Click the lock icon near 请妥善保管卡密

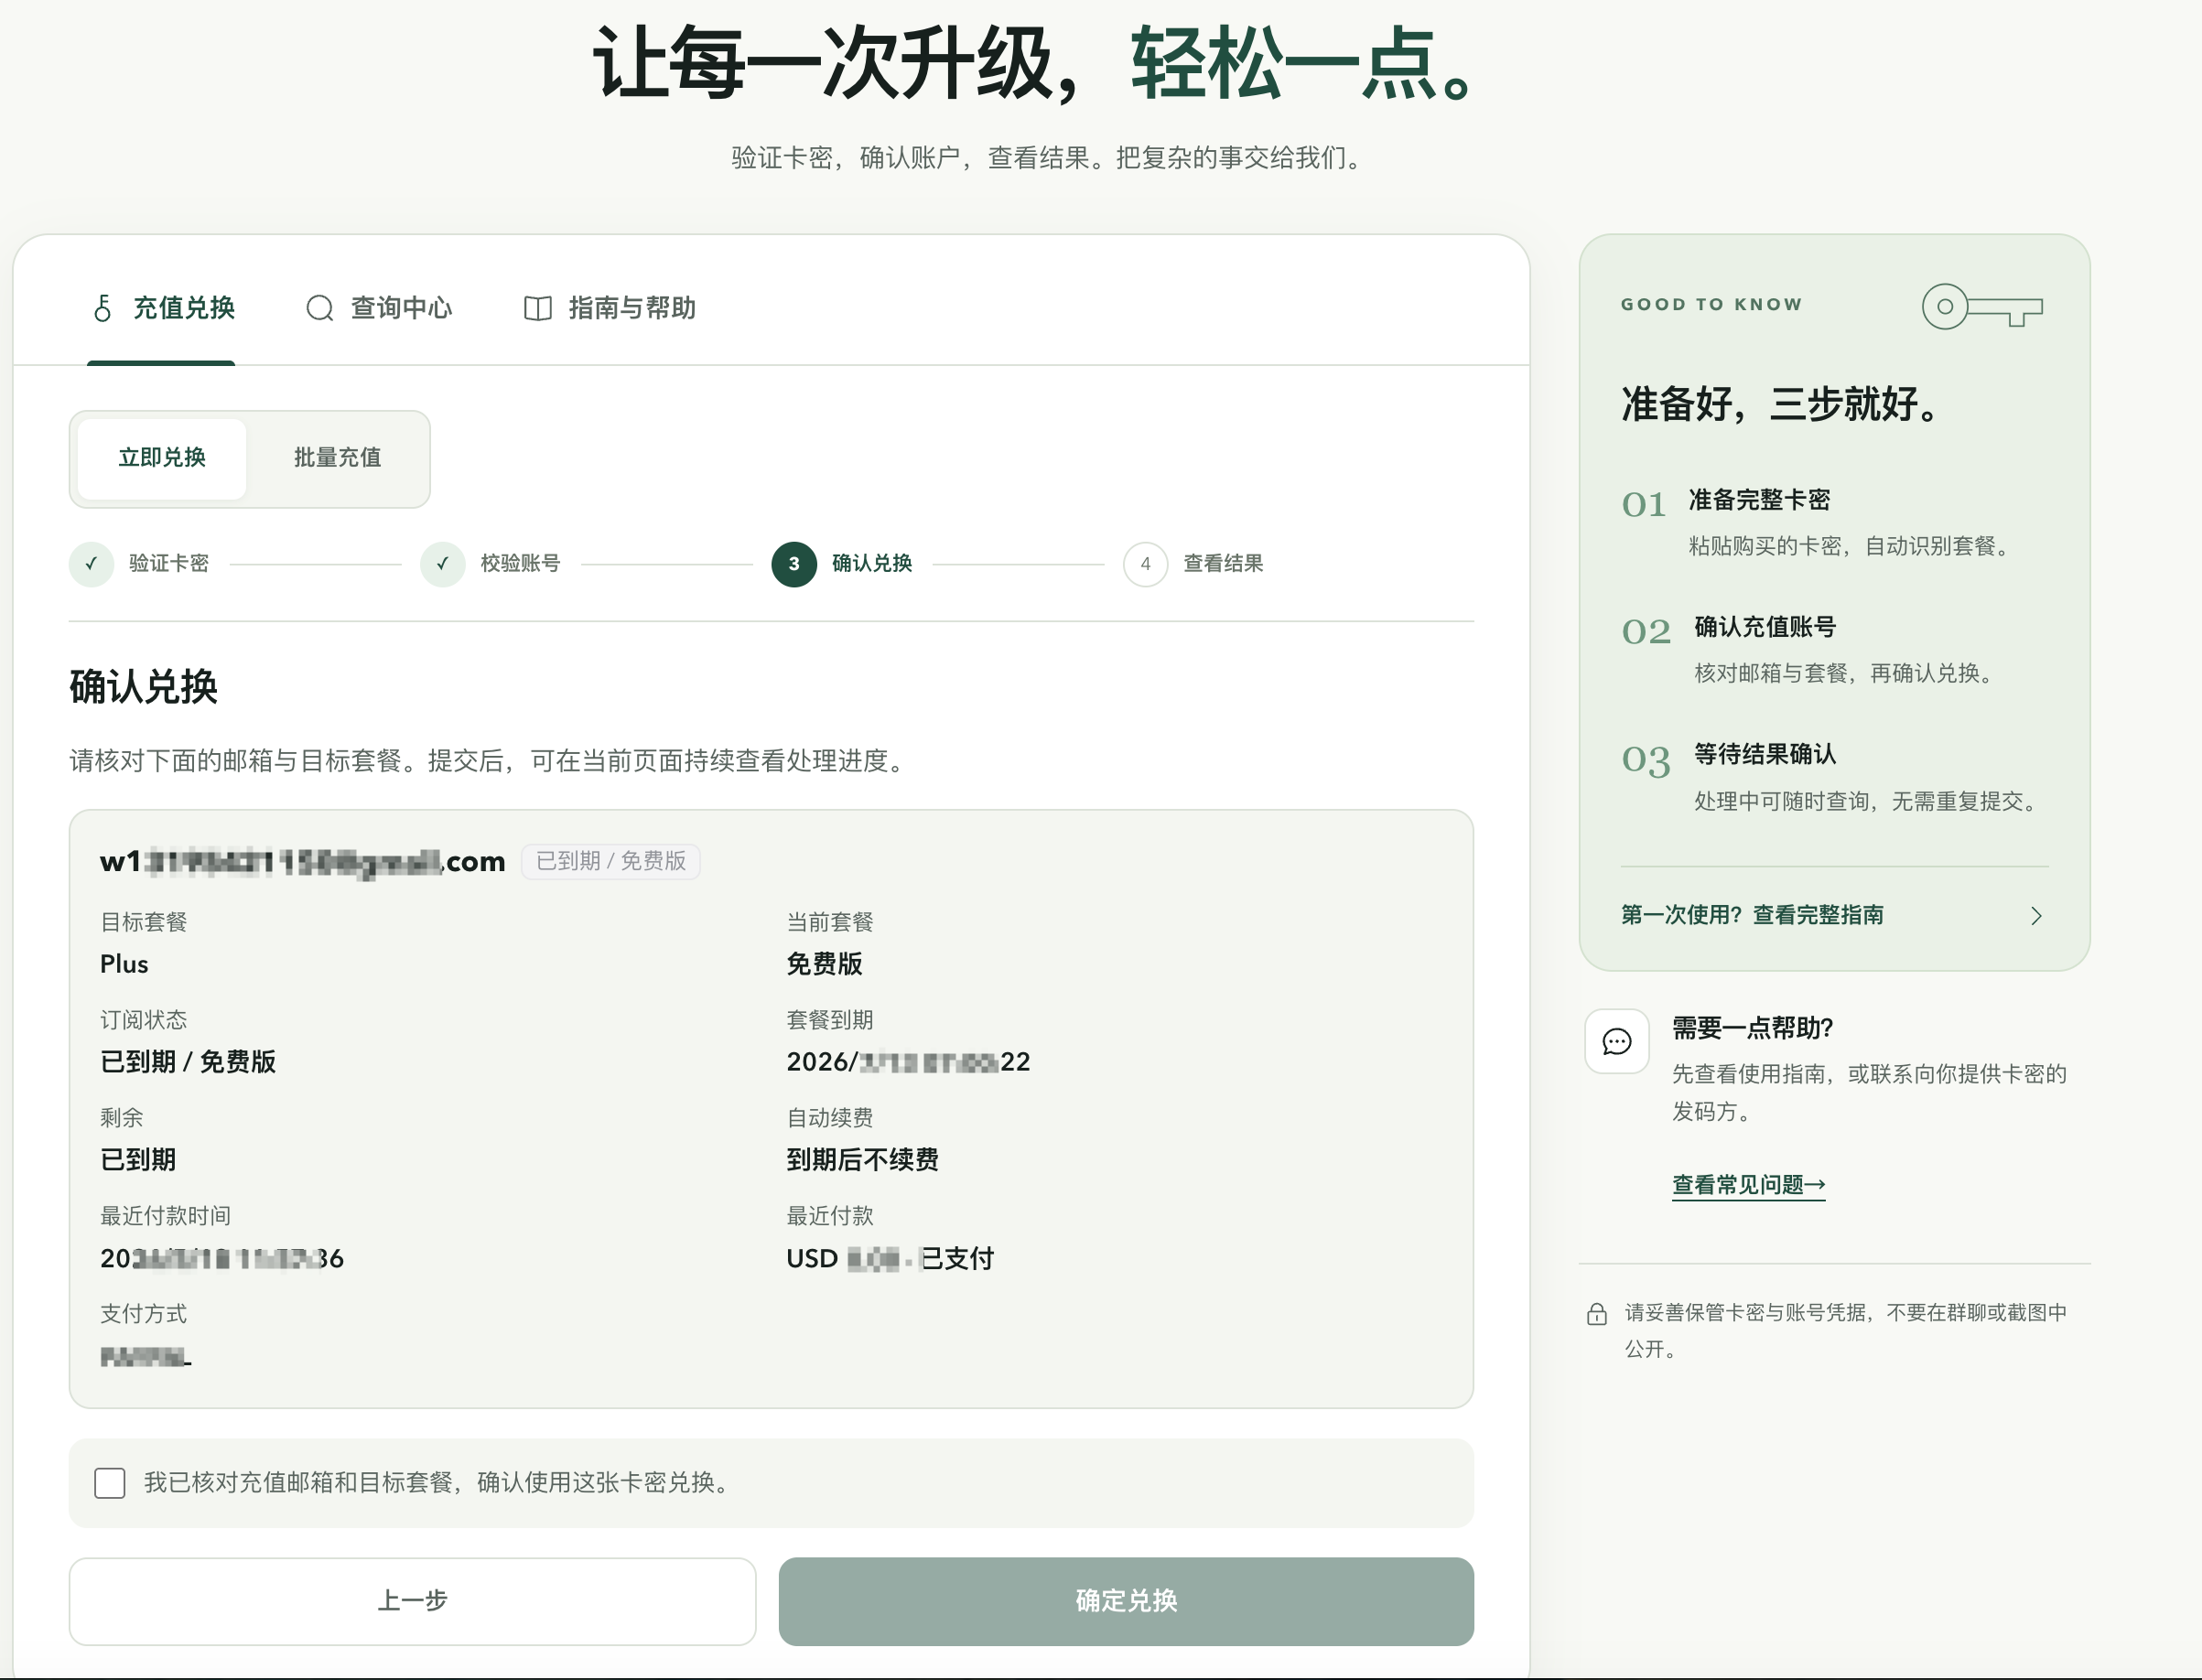click(x=1597, y=1313)
